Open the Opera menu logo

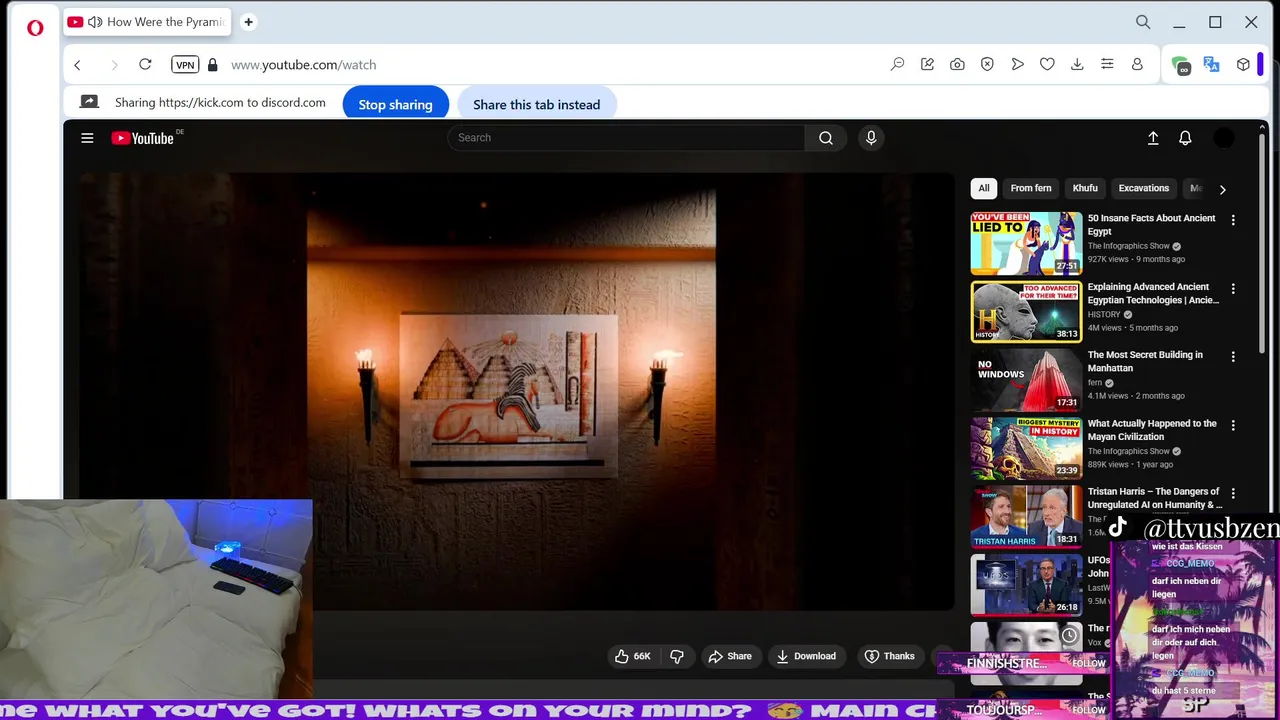(x=35, y=28)
